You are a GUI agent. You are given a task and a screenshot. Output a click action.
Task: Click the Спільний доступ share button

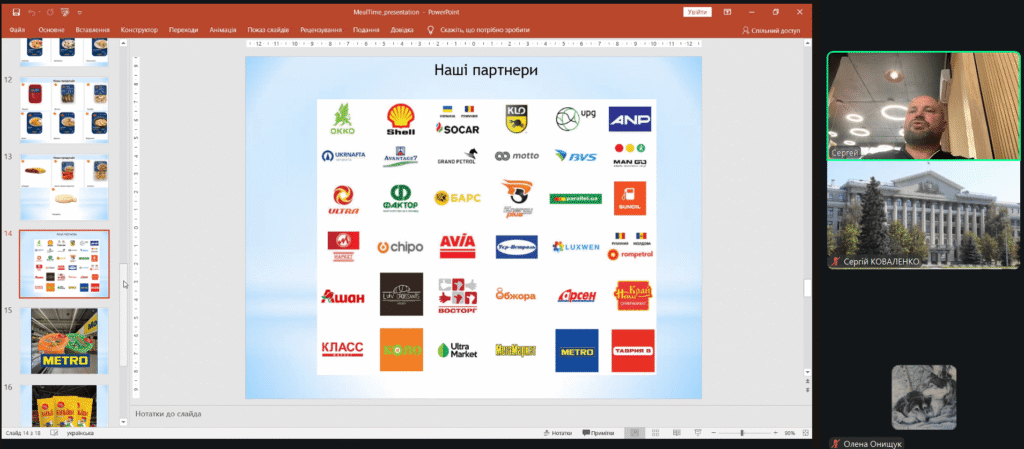770,30
